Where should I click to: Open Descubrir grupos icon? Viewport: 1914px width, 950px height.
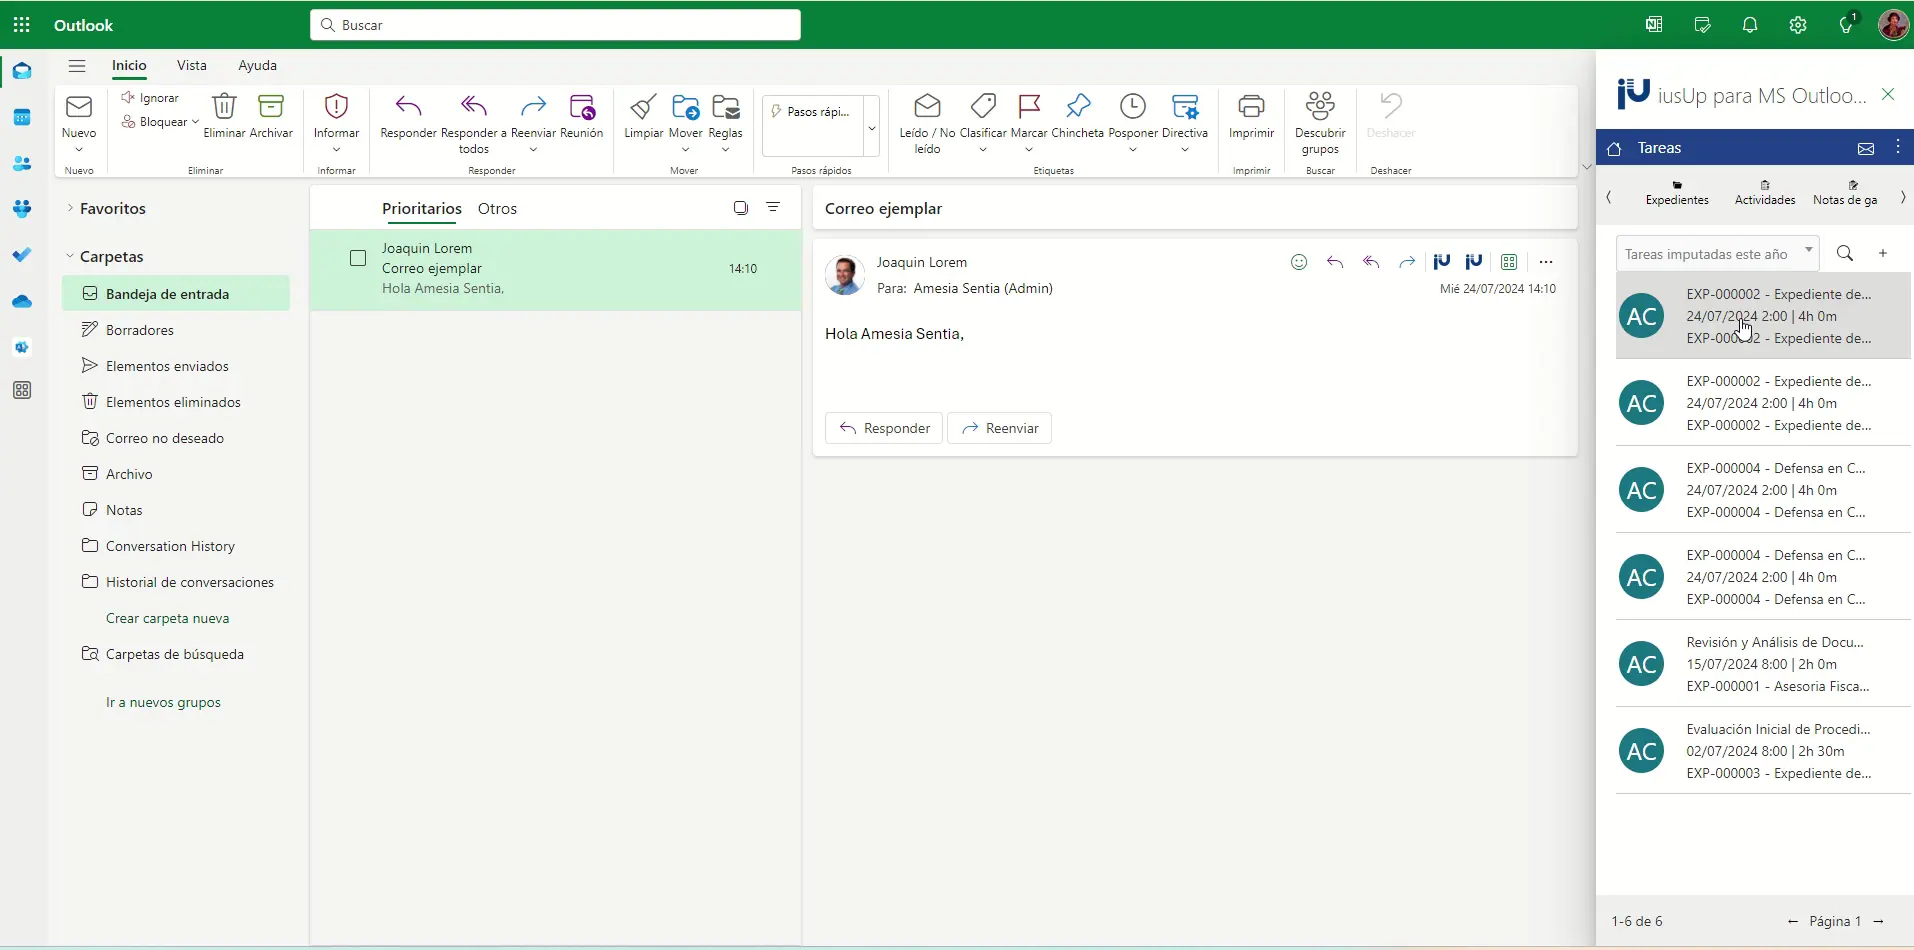[1320, 106]
